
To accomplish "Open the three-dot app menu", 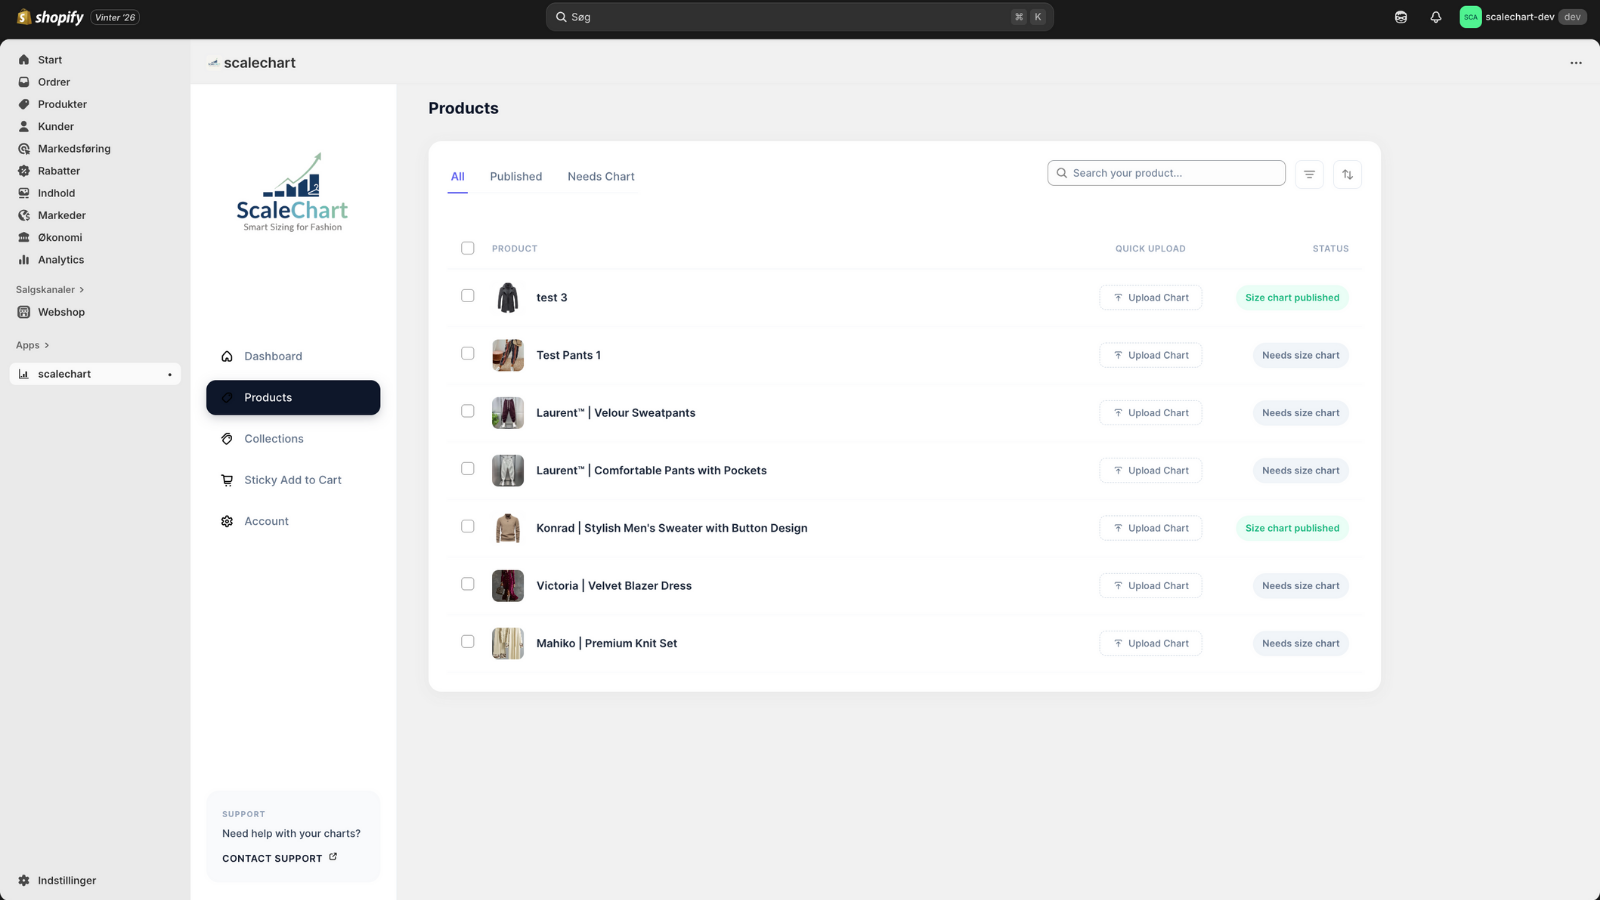I will pyautogui.click(x=1576, y=63).
